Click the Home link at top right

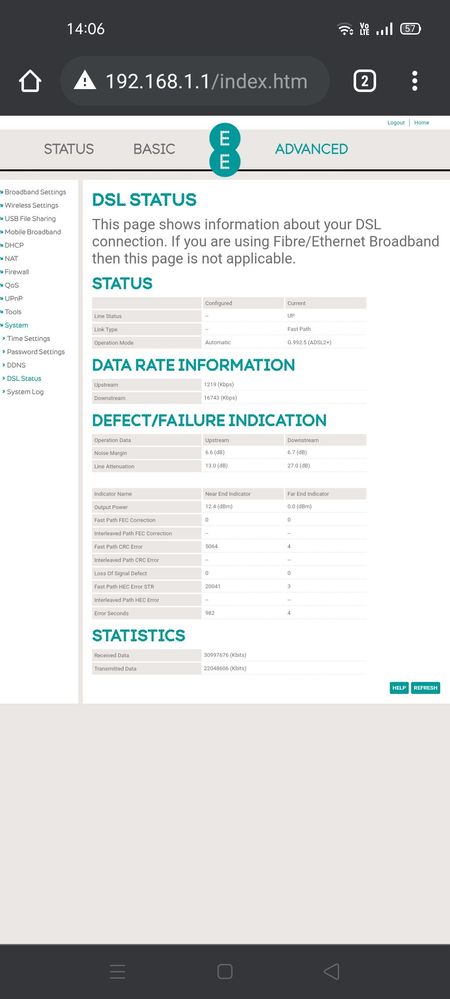tap(421, 122)
